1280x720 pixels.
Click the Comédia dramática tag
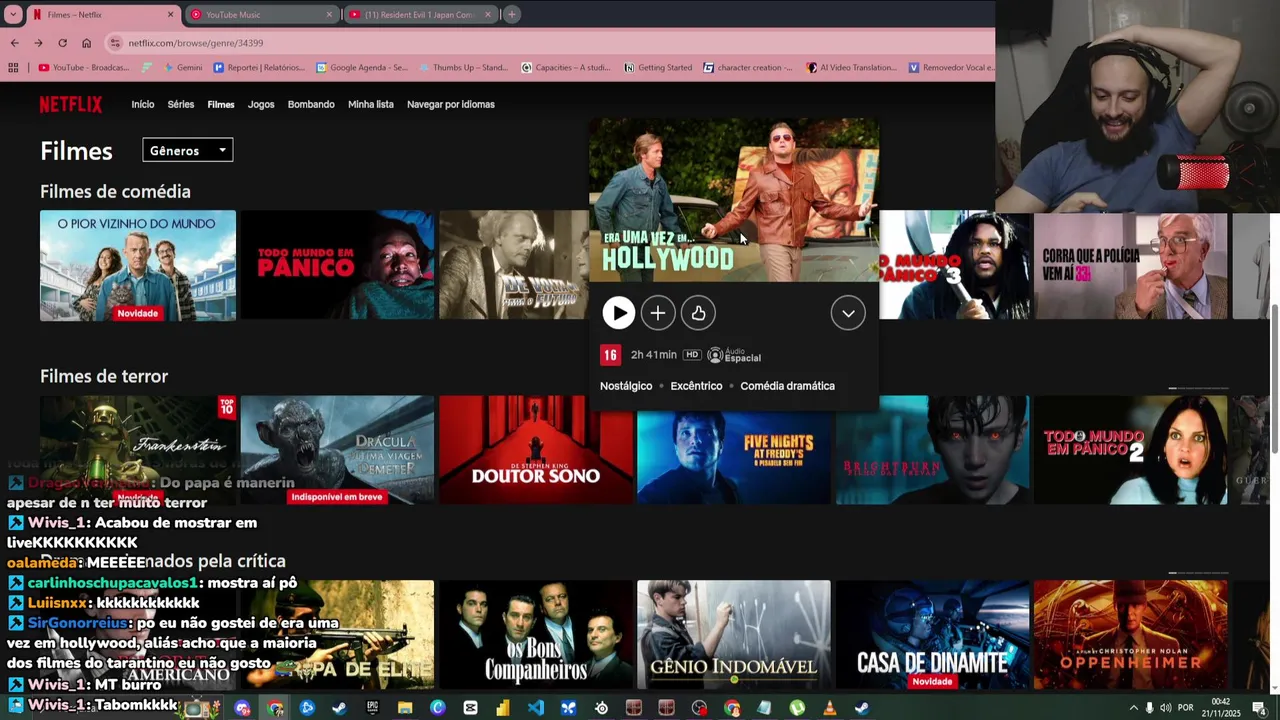[x=787, y=386]
